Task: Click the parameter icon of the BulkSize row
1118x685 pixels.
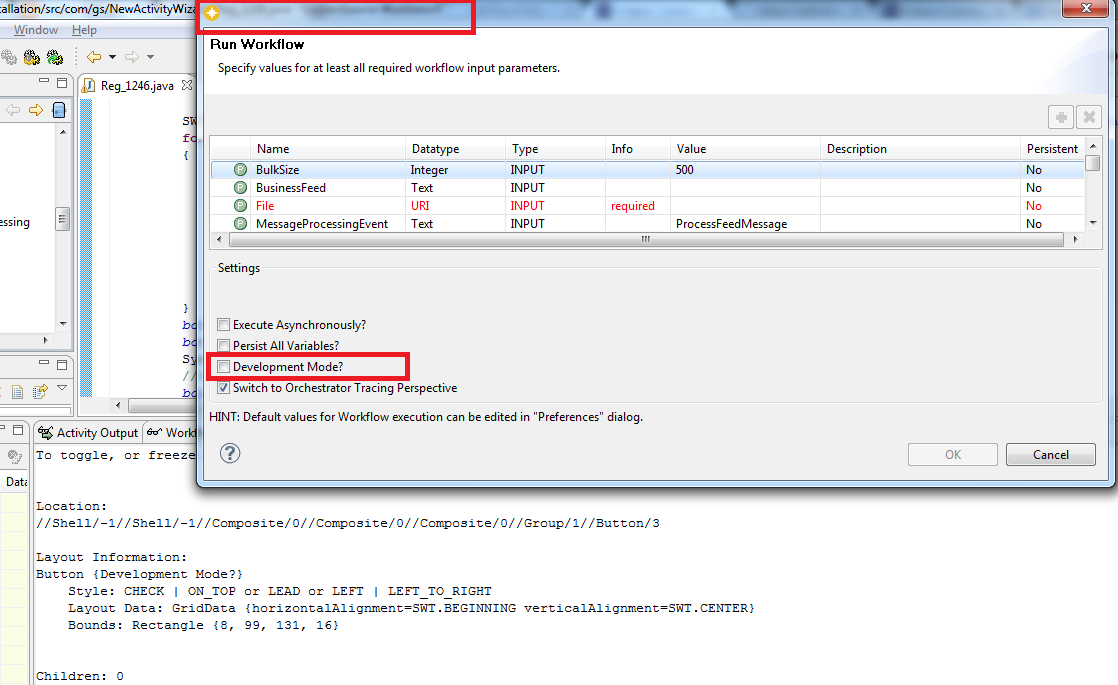Action: (x=240, y=170)
